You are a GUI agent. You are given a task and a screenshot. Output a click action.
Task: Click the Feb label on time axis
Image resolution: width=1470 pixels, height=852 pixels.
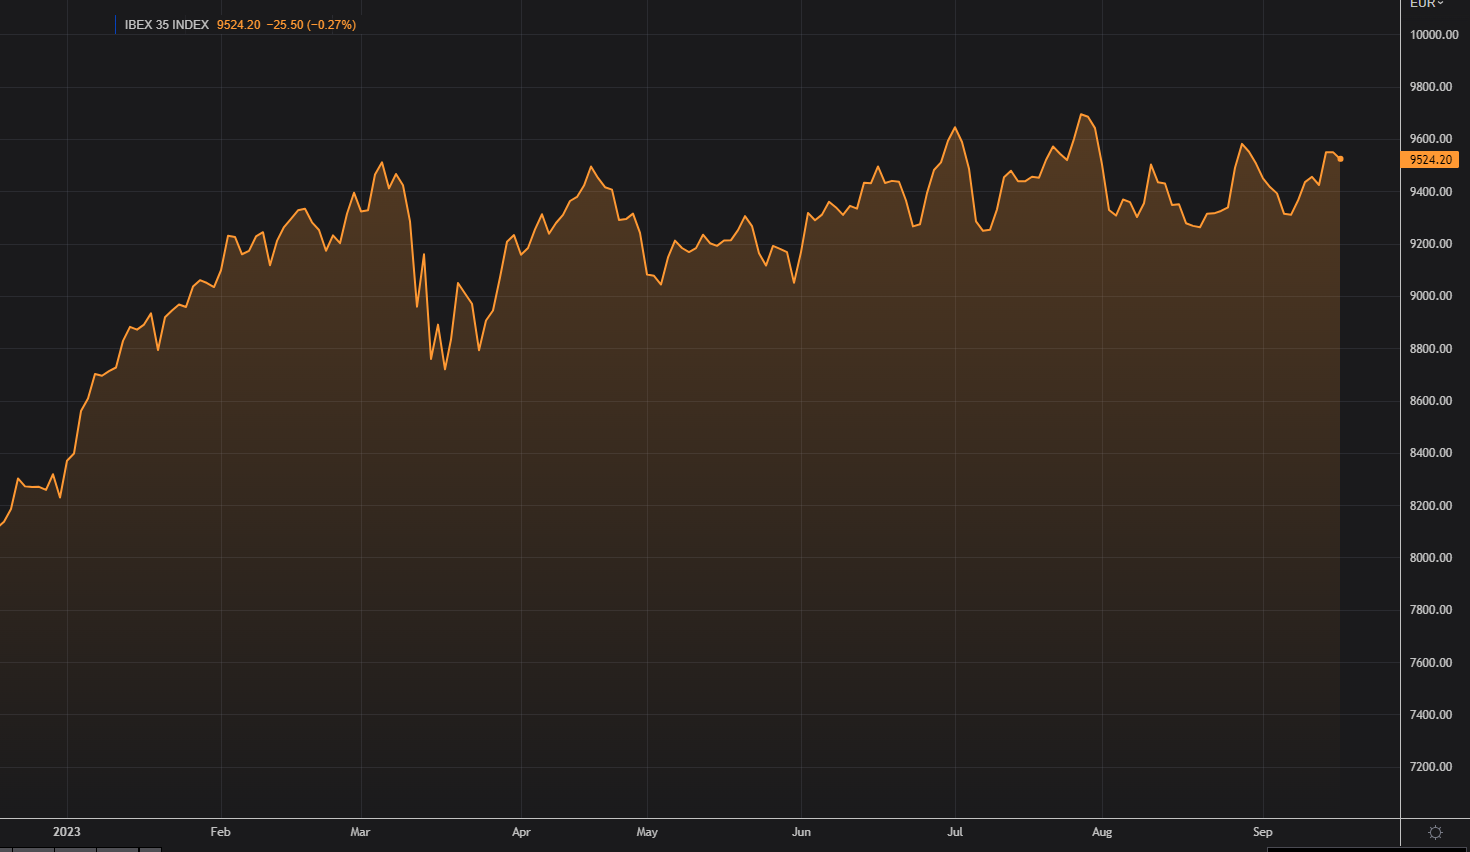(x=221, y=832)
